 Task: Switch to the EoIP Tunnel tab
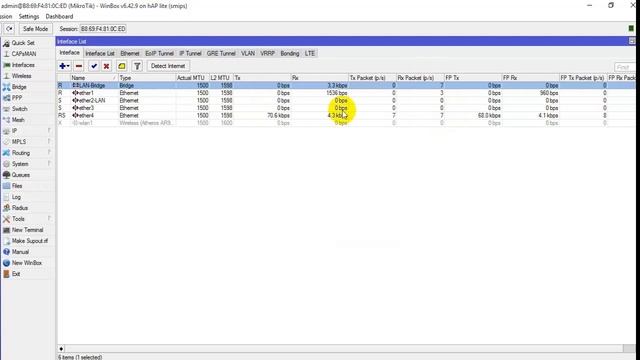coord(159,53)
